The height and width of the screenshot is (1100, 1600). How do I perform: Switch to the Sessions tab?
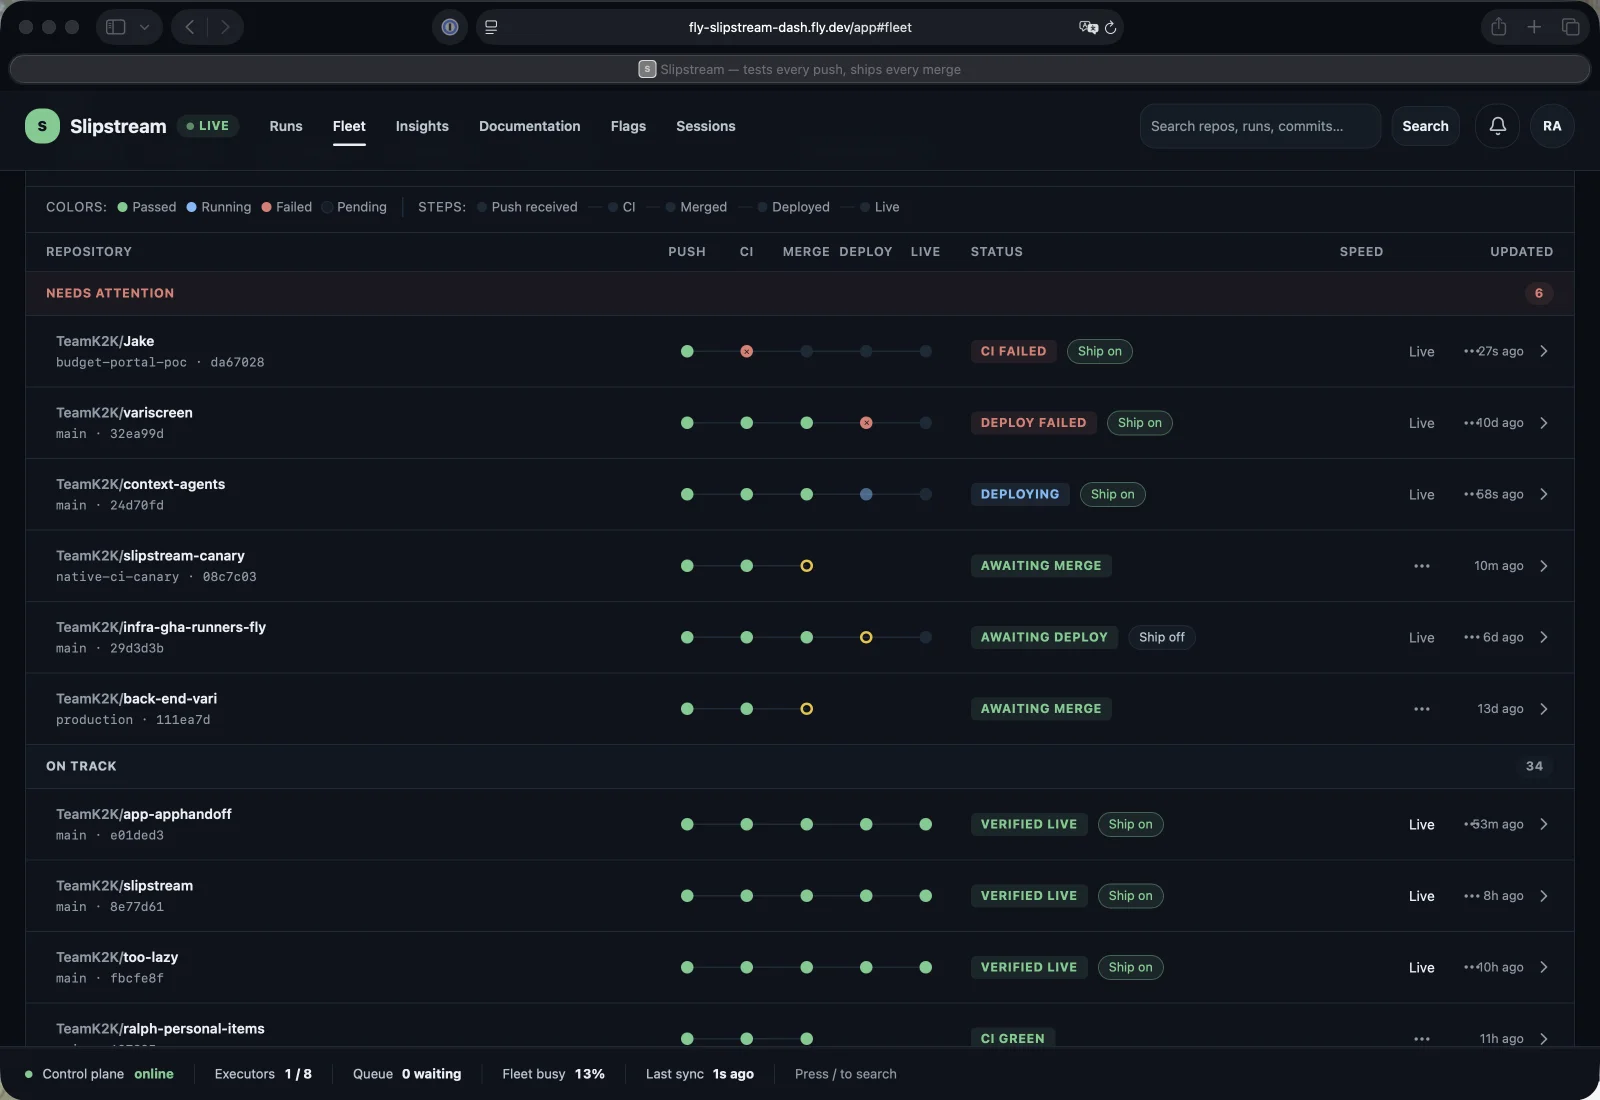coord(705,126)
